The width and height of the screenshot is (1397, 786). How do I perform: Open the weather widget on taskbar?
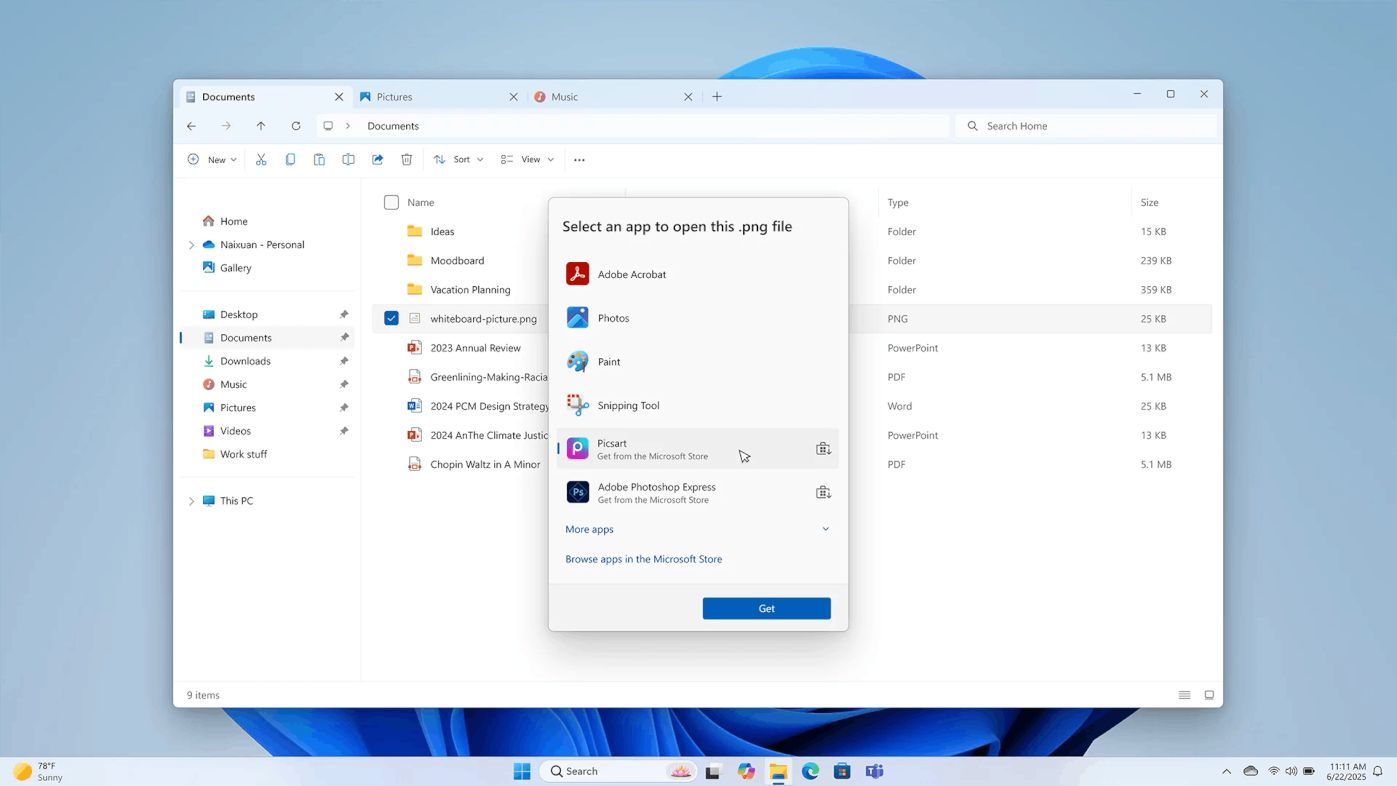(x=38, y=771)
